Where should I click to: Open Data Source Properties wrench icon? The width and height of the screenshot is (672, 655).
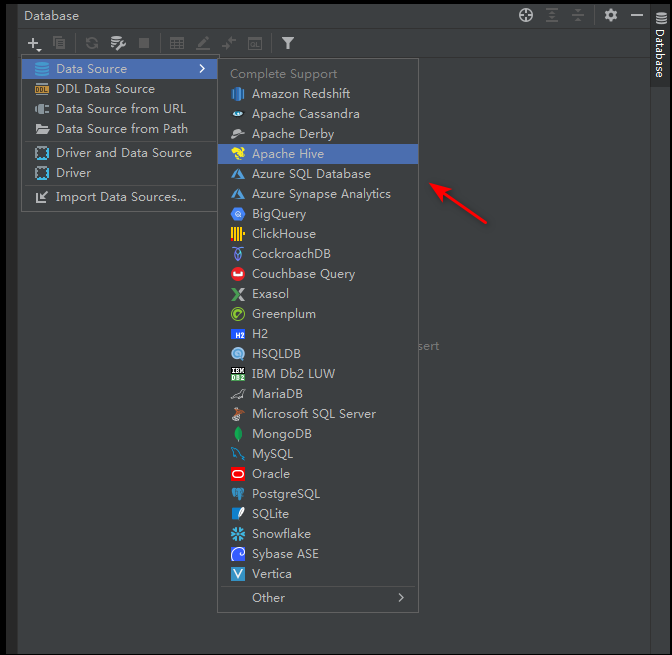118,43
